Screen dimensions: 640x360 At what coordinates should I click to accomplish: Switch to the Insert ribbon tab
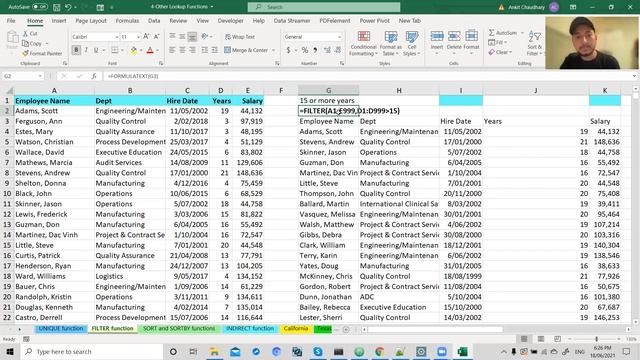[x=59, y=20]
